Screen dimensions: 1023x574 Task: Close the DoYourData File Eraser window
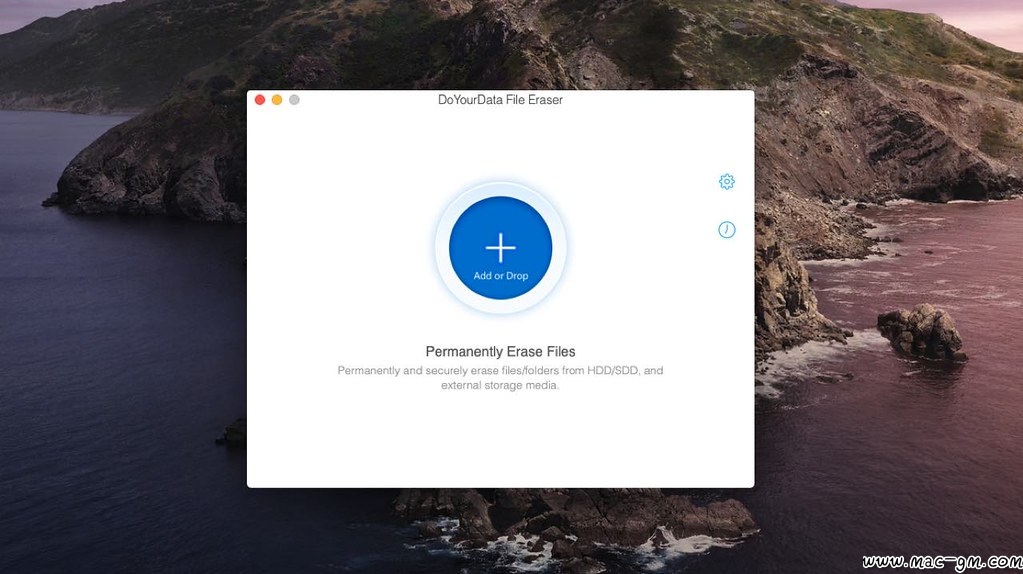click(x=260, y=100)
